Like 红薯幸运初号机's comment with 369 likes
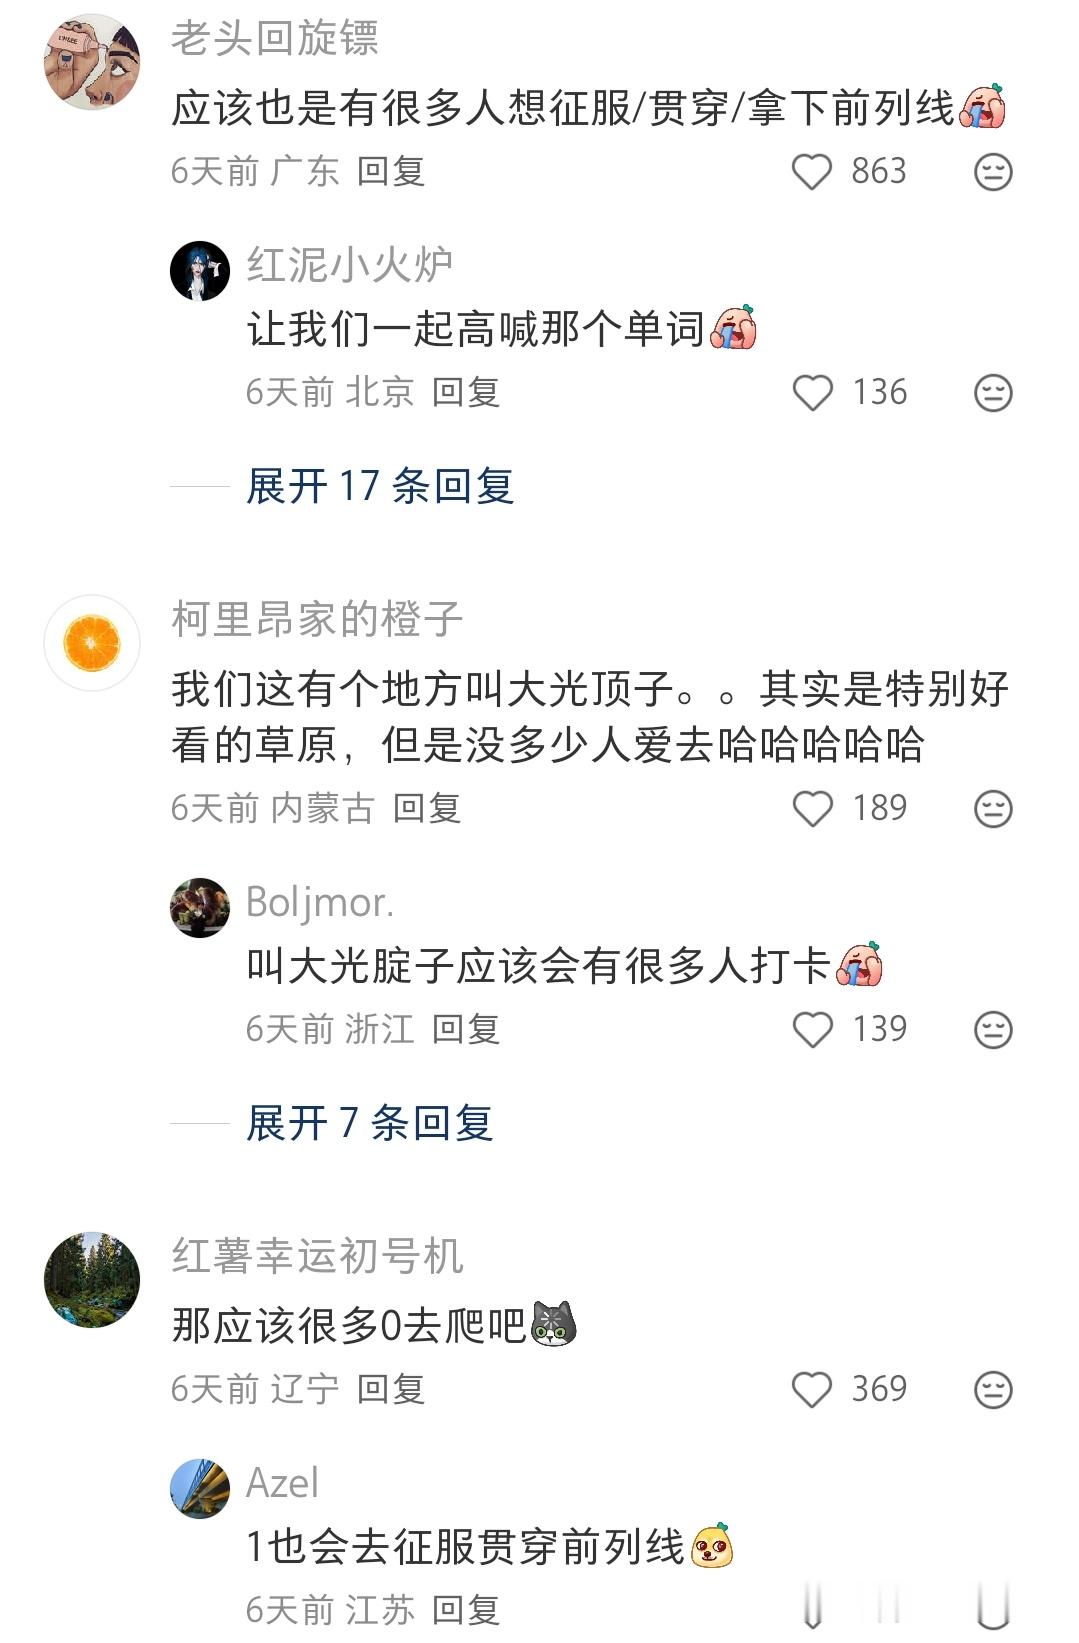The height and width of the screenshot is (1643, 1079). (x=812, y=1390)
